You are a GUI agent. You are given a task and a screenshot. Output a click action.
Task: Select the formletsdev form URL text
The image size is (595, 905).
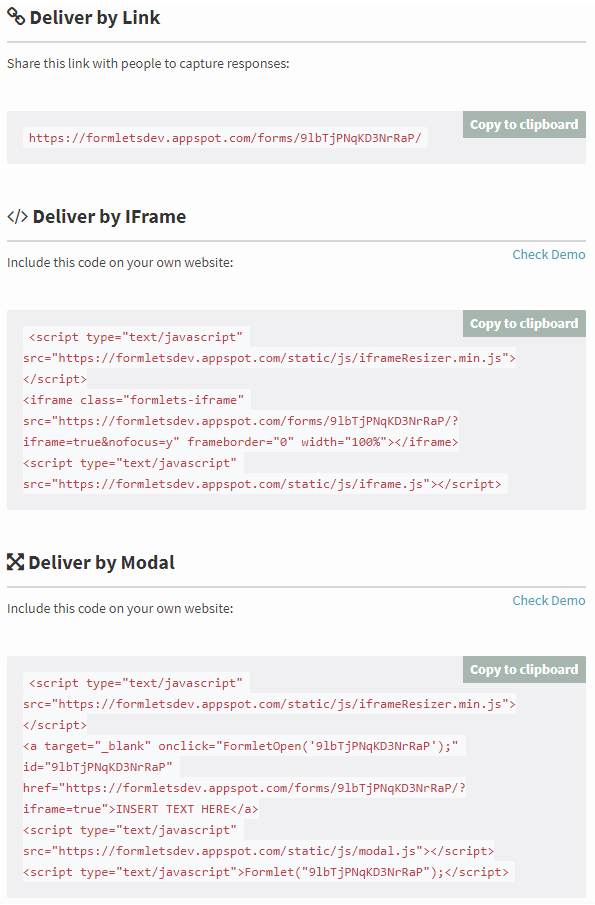tap(225, 138)
